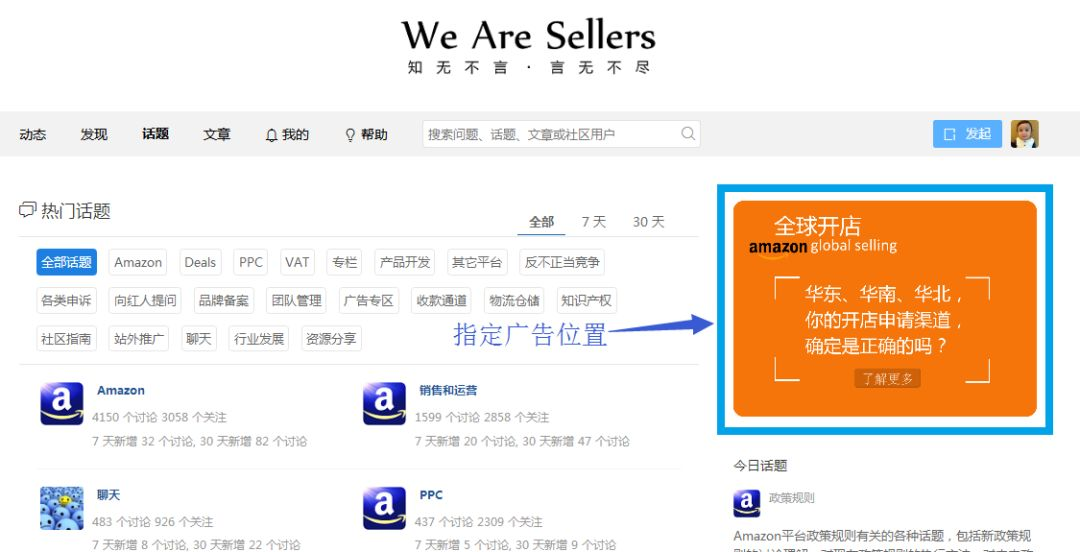This screenshot has width=1080, height=552.
Task: Open the user avatar in header
Action: click(x=1024, y=134)
